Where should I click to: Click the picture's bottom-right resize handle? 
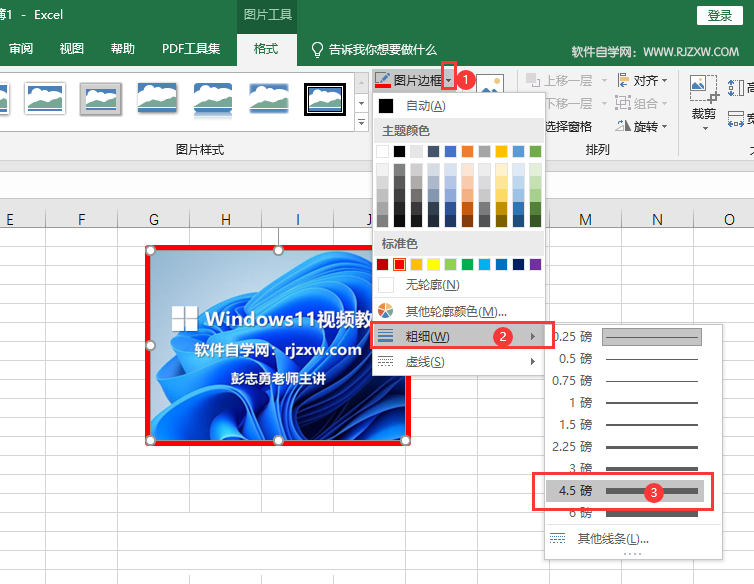pos(405,440)
